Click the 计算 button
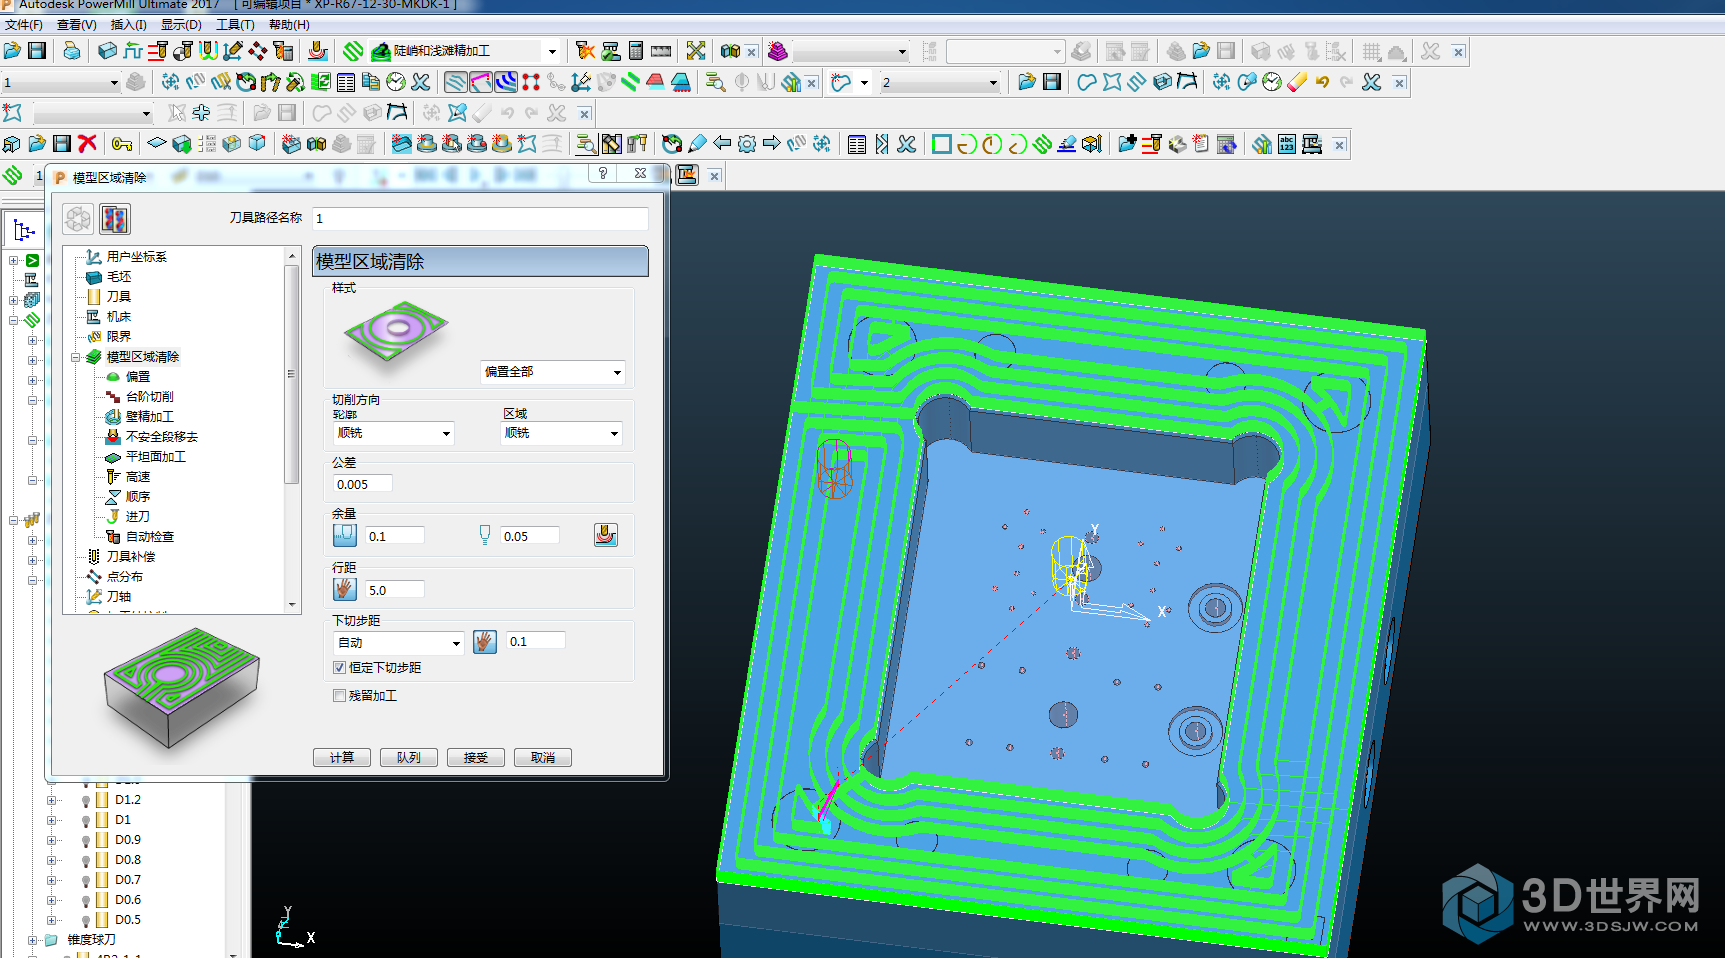 coord(342,757)
